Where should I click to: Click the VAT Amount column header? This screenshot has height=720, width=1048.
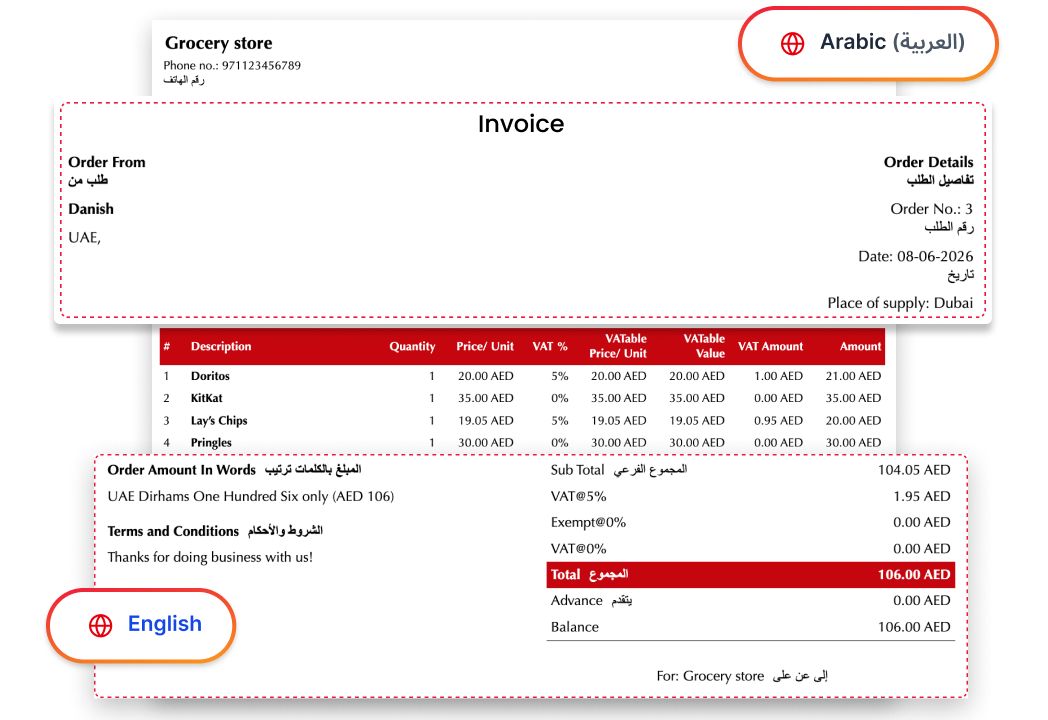pyautogui.click(x=770, y=346)
